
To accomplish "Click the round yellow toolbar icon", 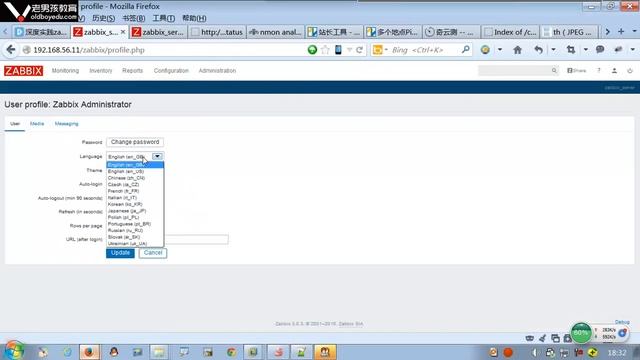I will [x=485, y=50].
